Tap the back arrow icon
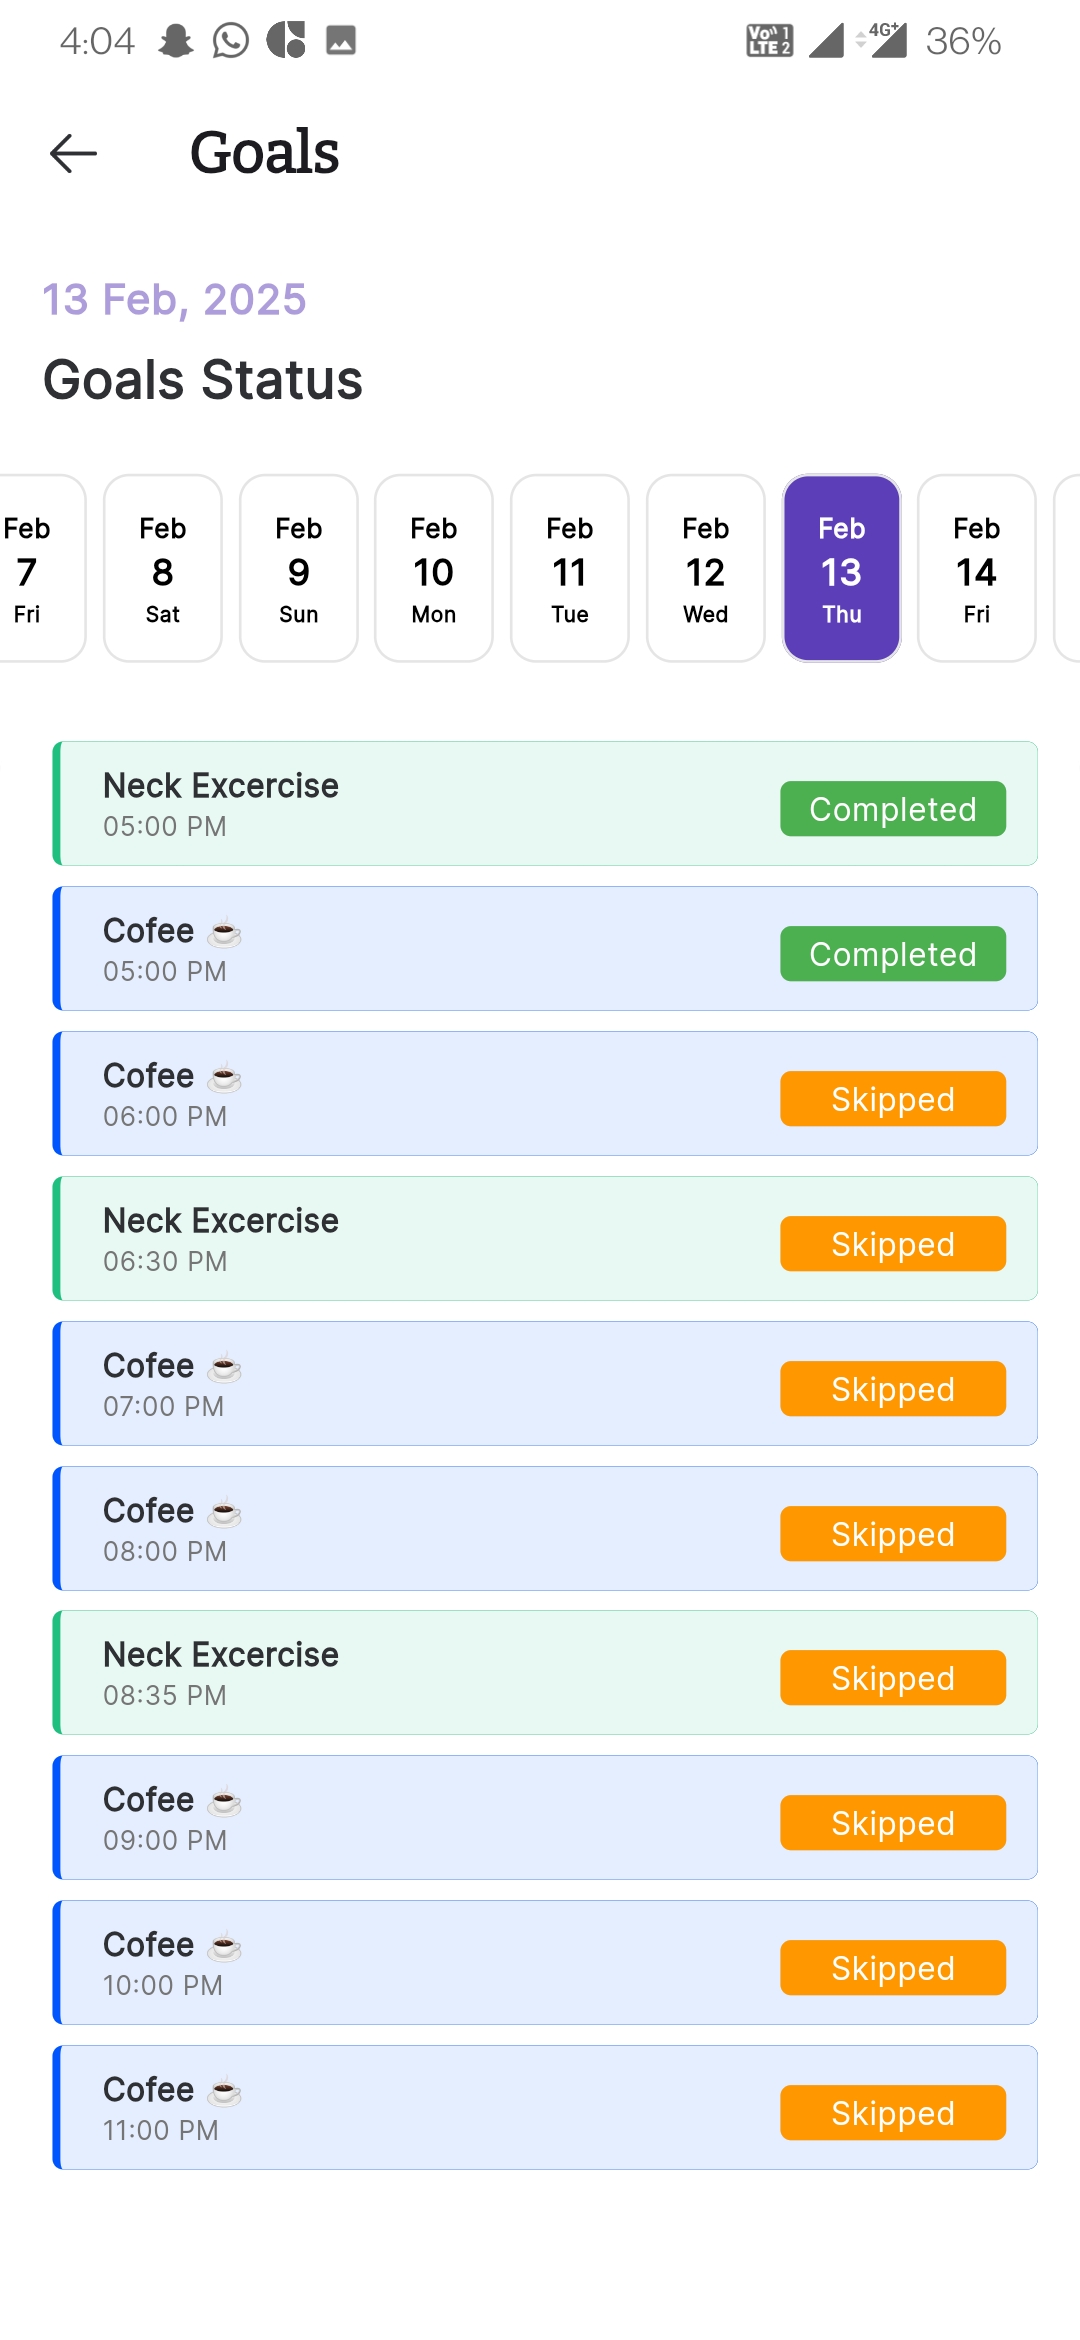Screen dimensions: 1080x2340 click(73, 153)
